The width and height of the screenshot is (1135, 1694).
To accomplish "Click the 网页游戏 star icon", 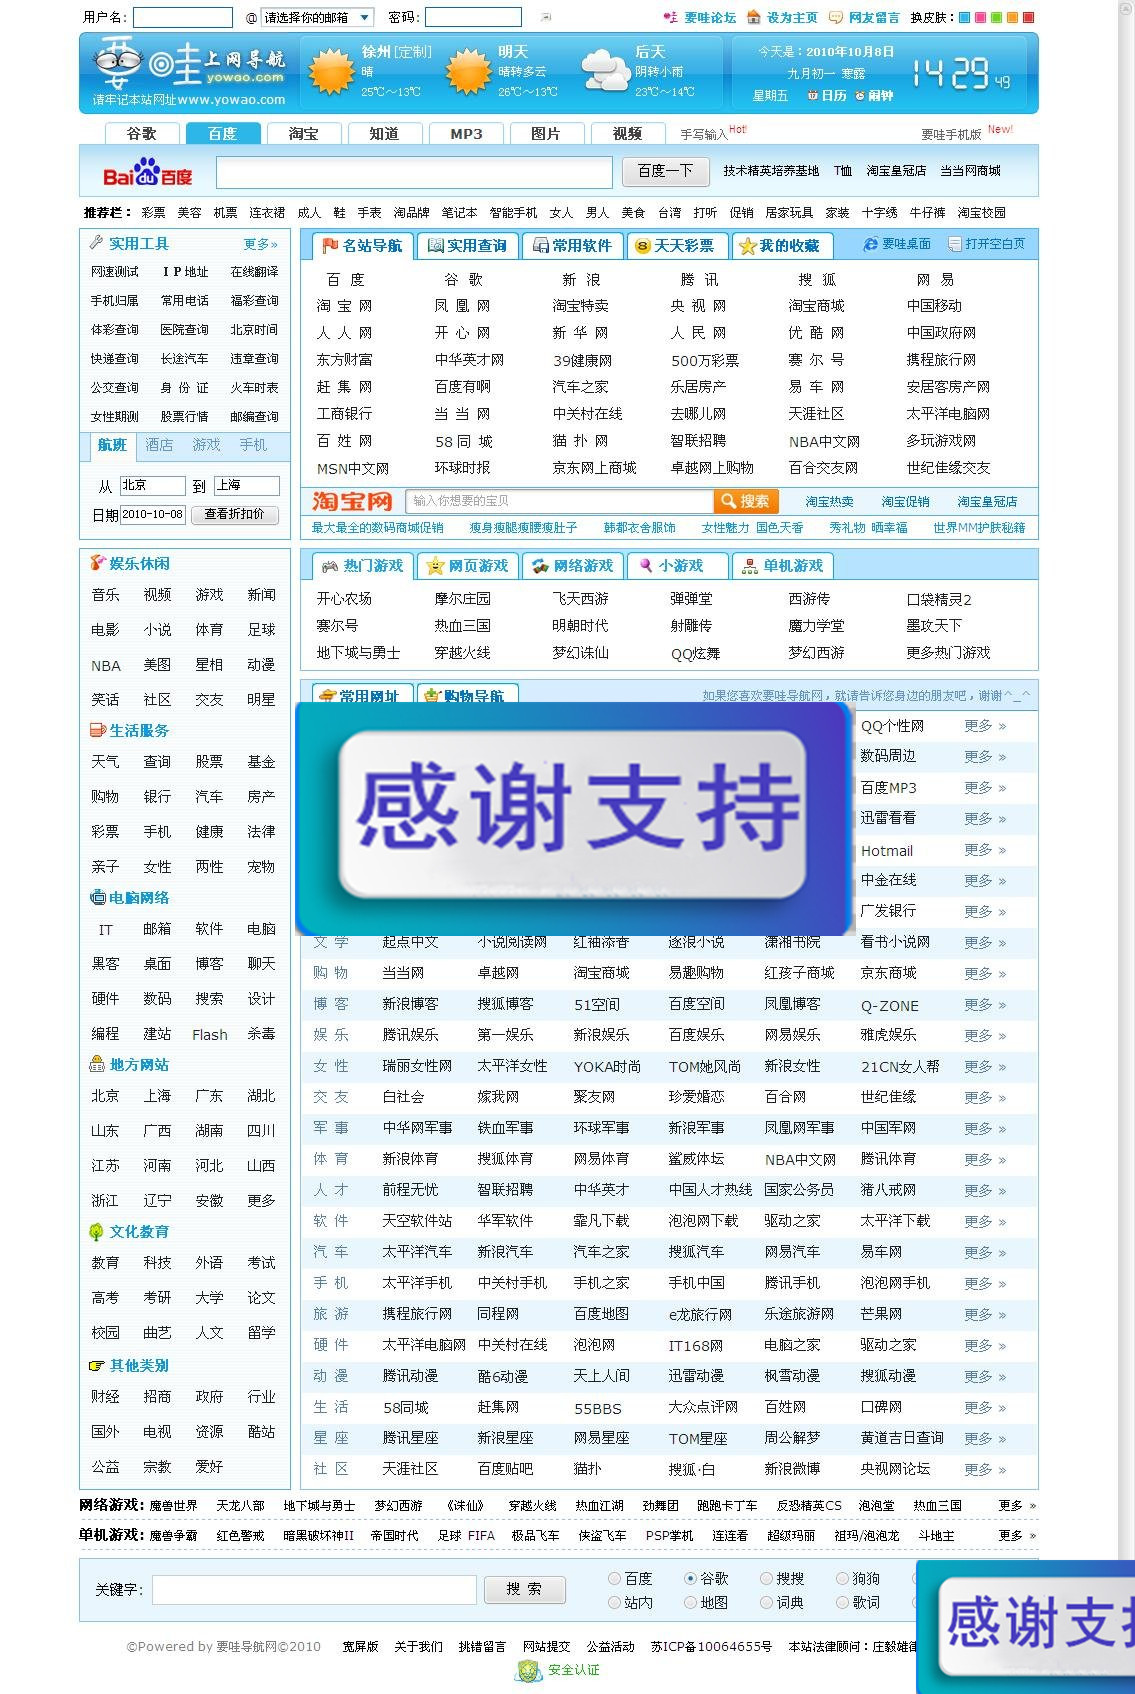I will tap(435, 566).
